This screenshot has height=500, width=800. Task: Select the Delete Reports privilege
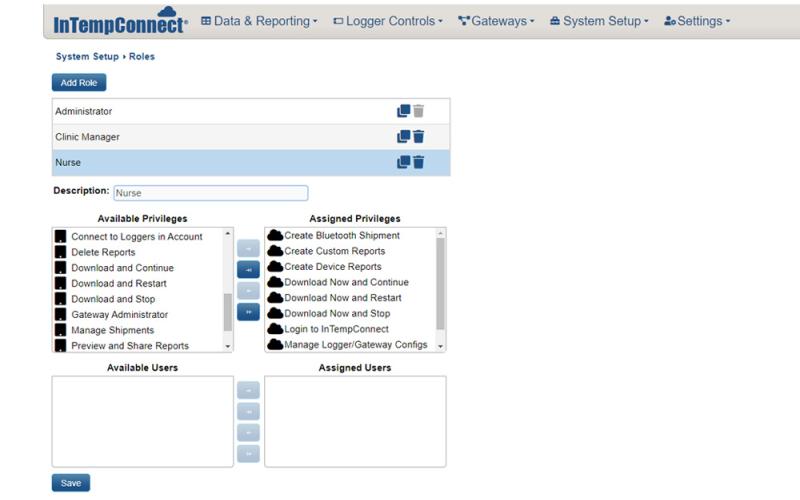(103, 252)
